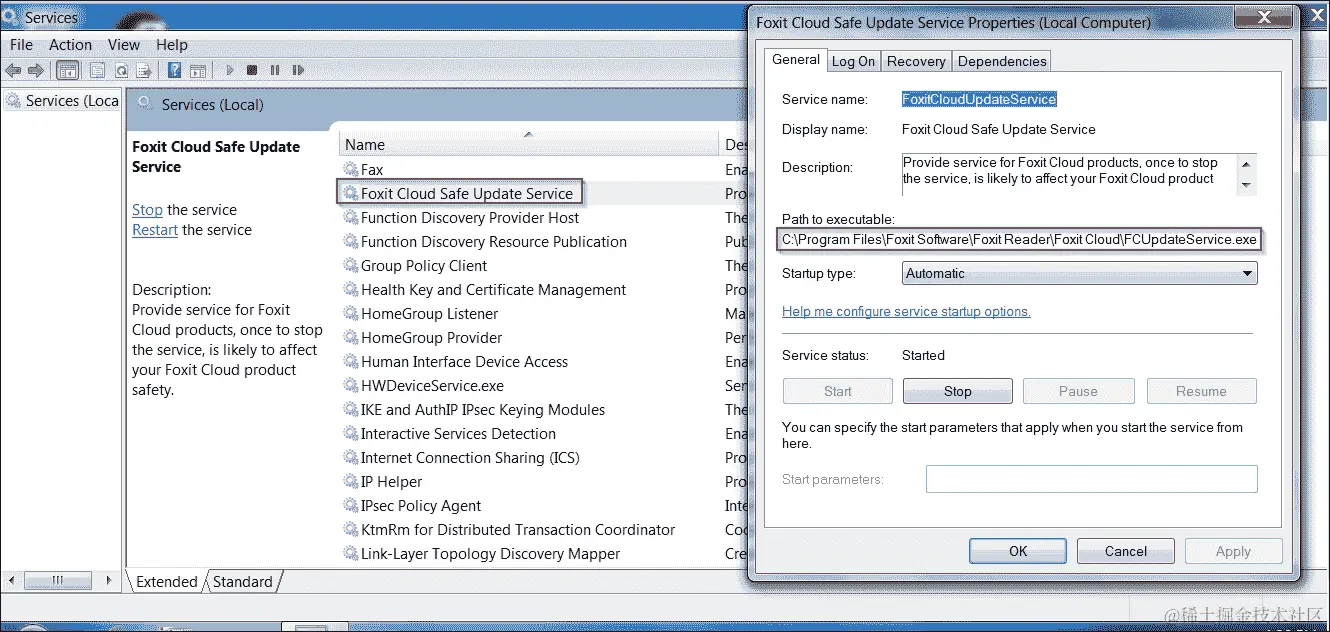Open the Startup type dropdown
Screen dimensions: 1330x632
pyautogui.click(x=1080, y=273)
